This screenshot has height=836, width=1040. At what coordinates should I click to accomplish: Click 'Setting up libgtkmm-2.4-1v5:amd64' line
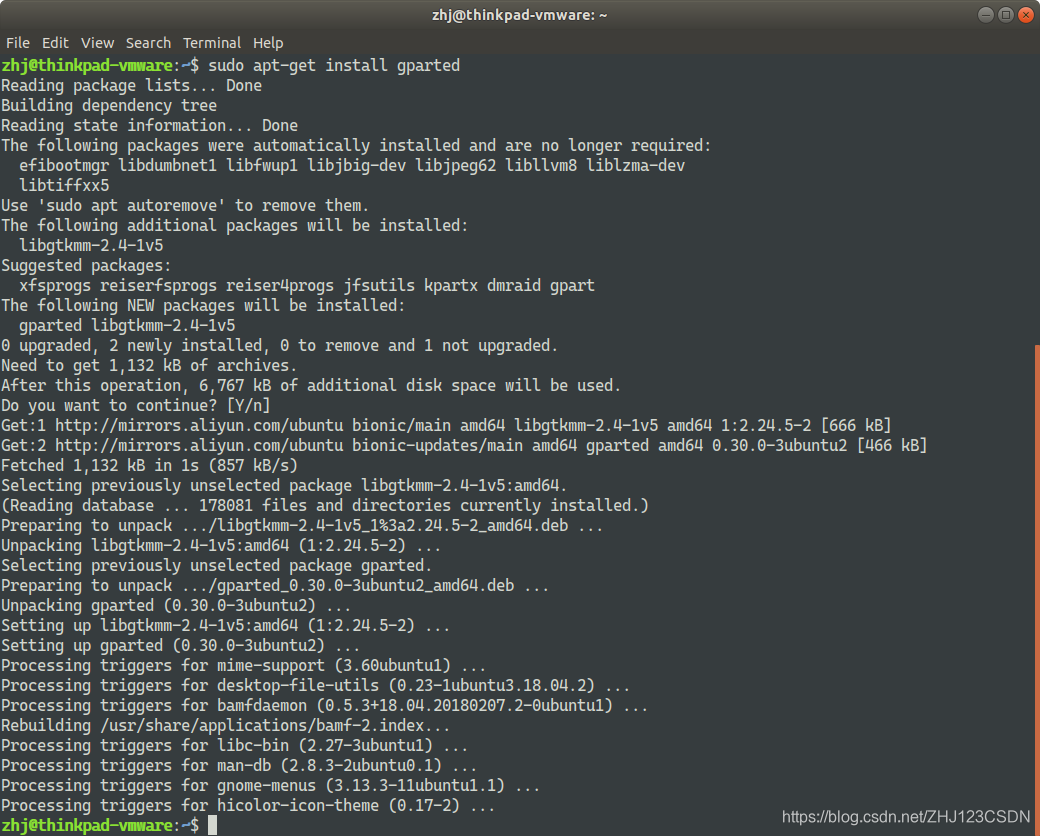click(226, 625)
